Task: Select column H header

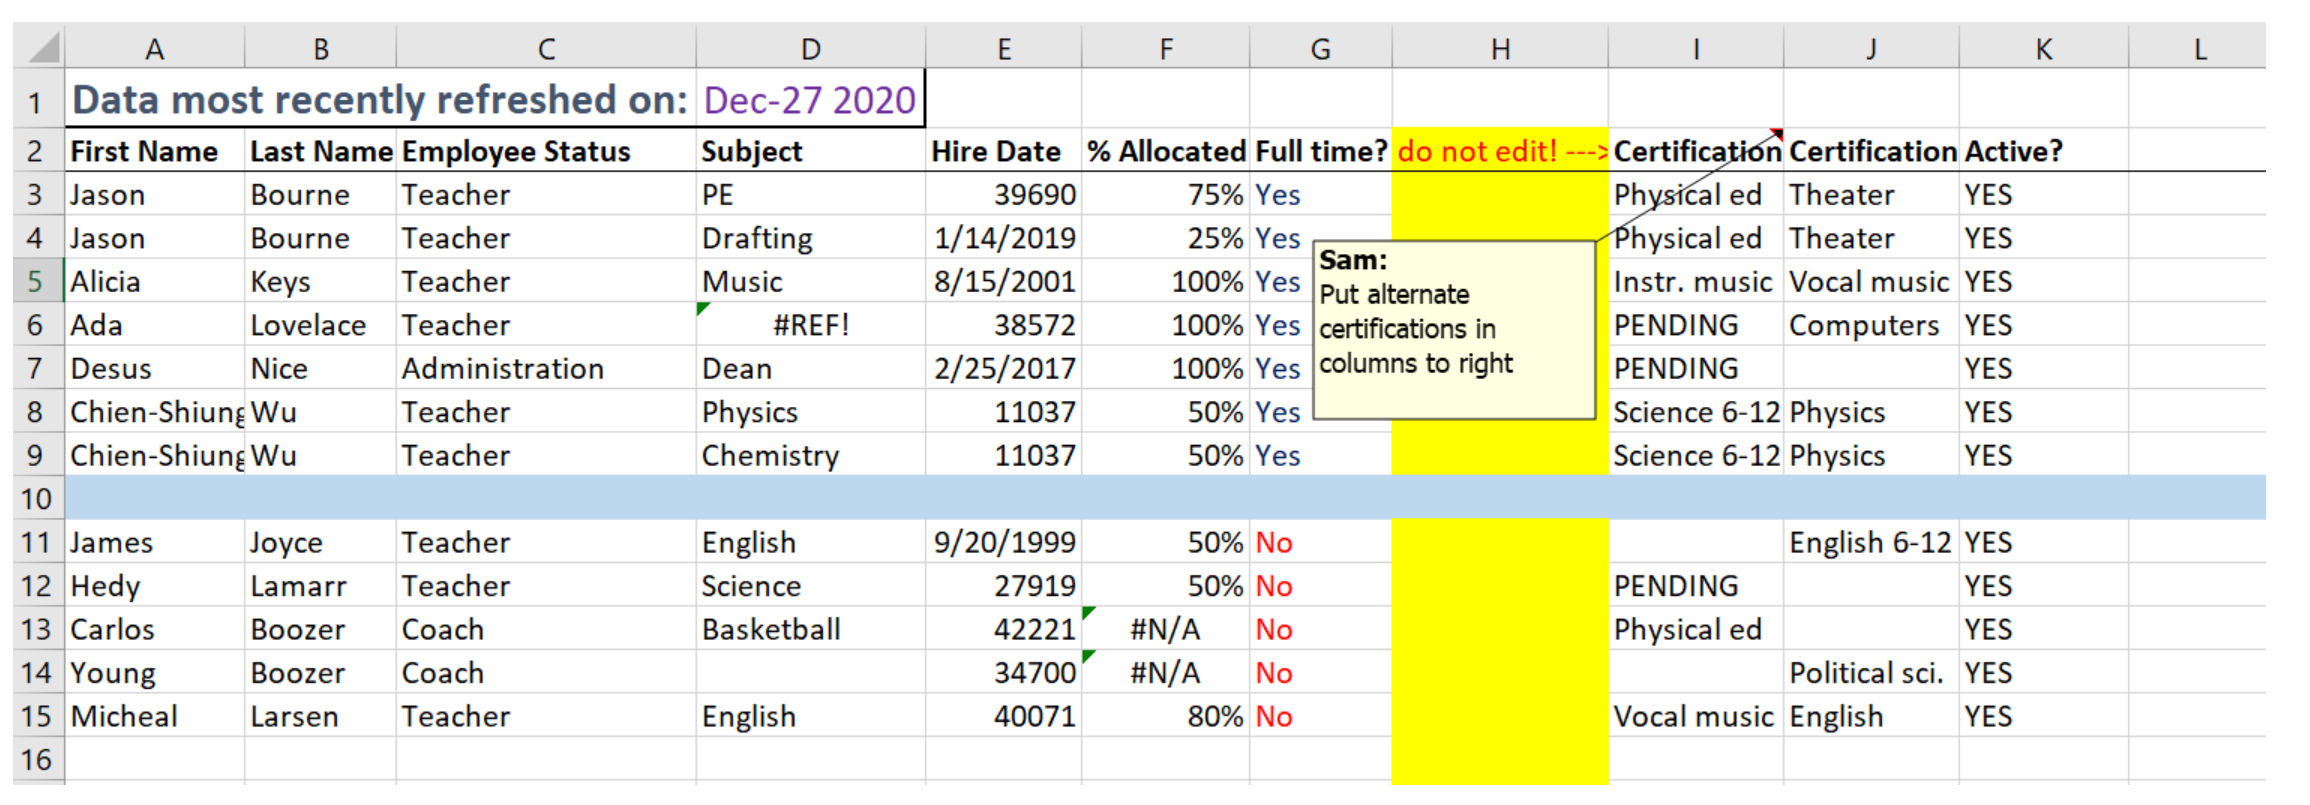Action: (x=1499, y=48)
